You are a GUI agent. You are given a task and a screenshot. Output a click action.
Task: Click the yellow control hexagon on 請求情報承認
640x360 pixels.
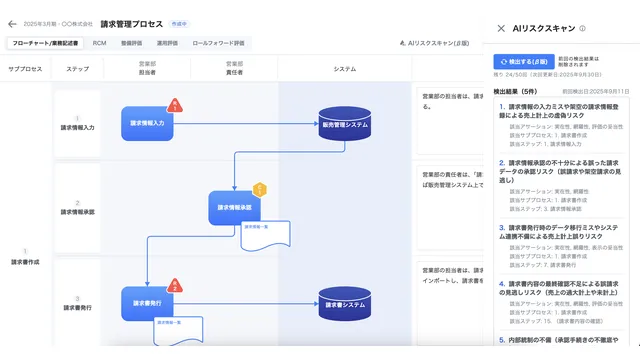click(x=260, y=189)
